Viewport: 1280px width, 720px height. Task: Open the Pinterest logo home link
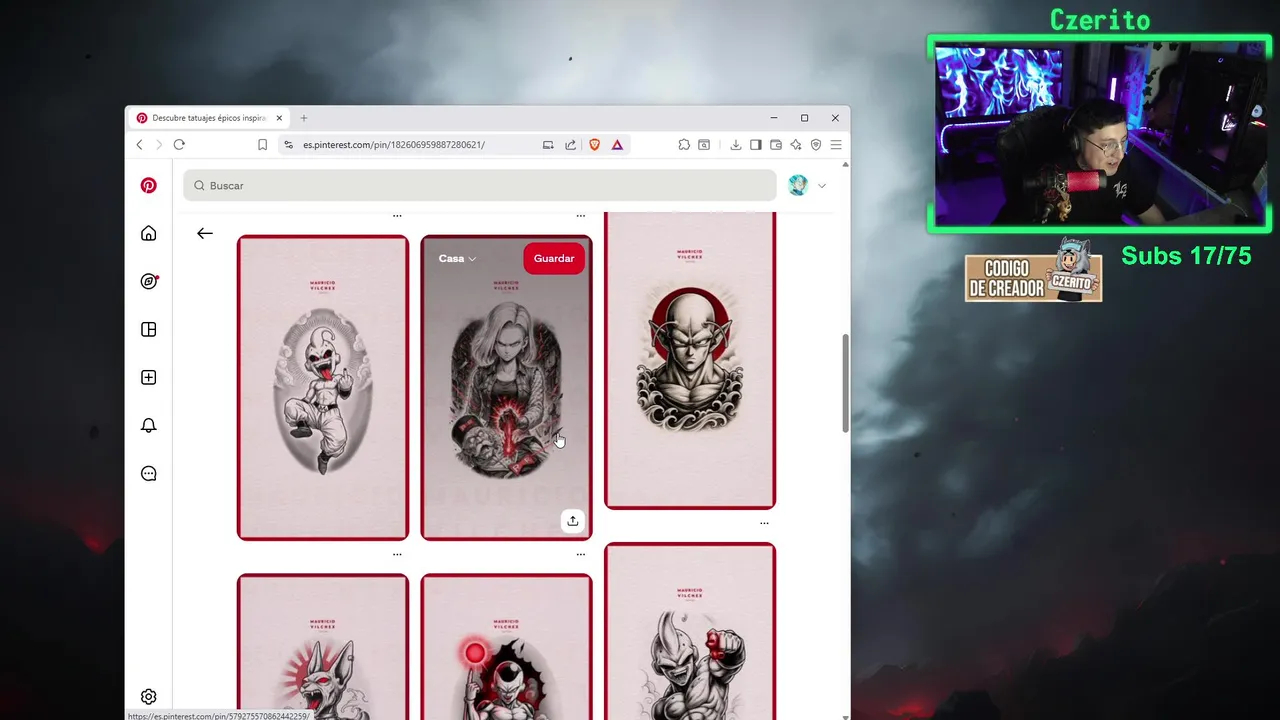[148, 185]
